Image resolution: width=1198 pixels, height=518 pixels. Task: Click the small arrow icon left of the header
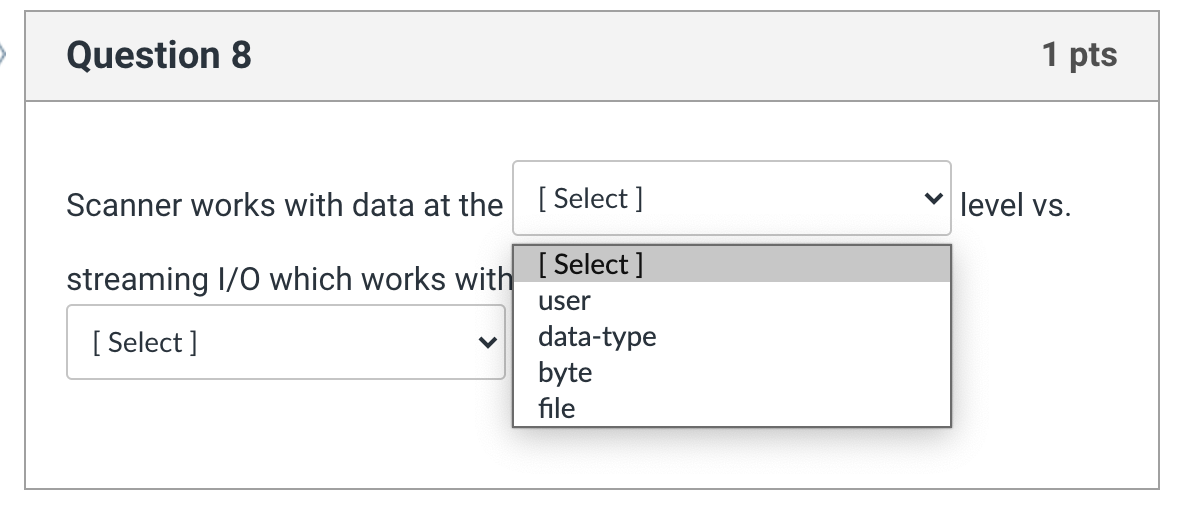pyautogui.click(x=5, y=53)
